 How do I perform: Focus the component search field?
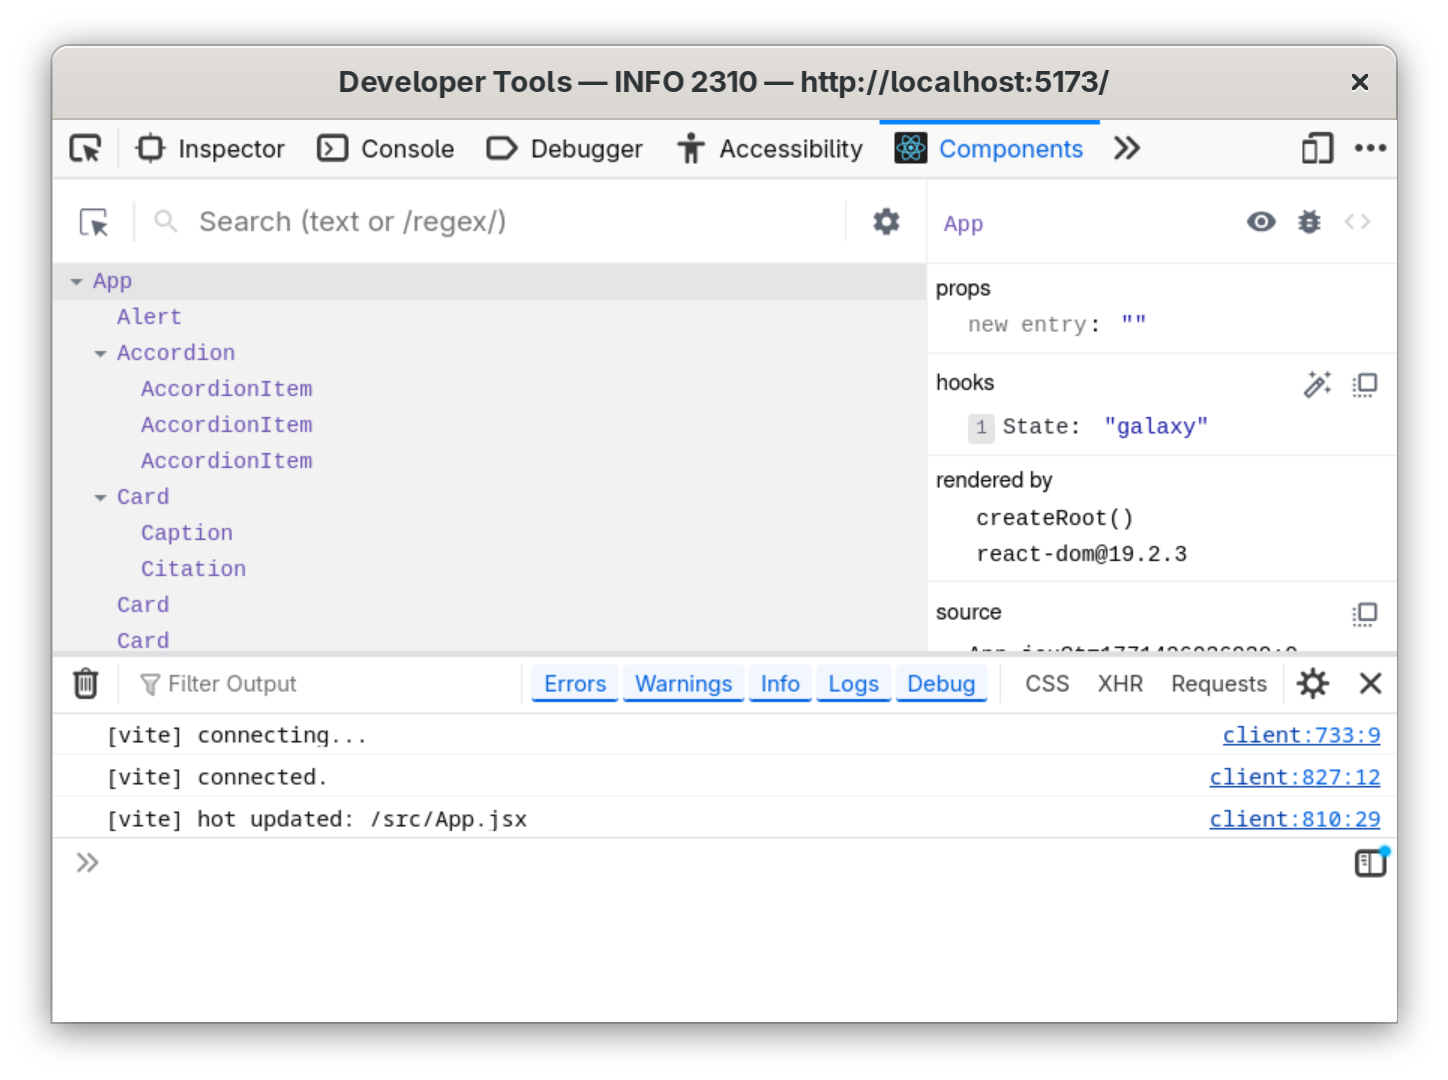(500, 222)
